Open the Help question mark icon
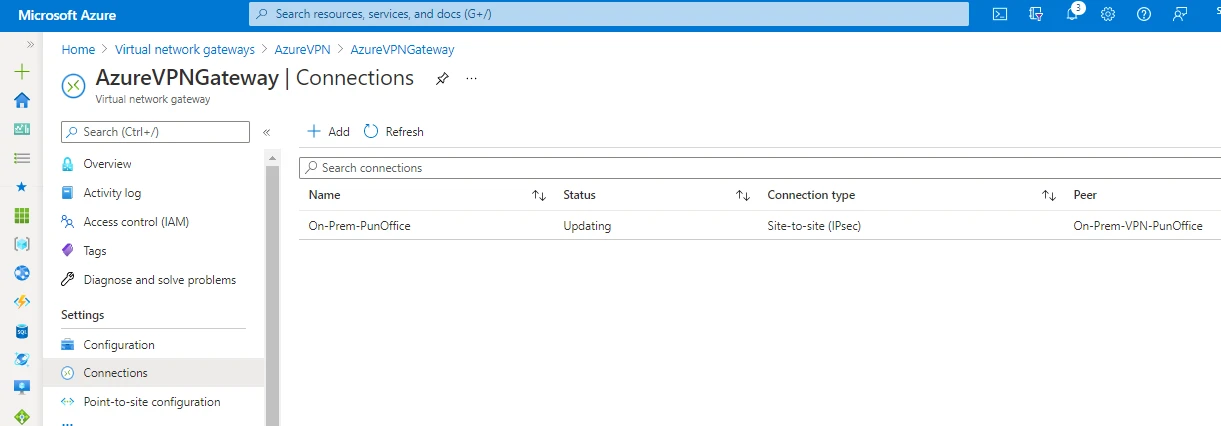 coord(1144,14)
